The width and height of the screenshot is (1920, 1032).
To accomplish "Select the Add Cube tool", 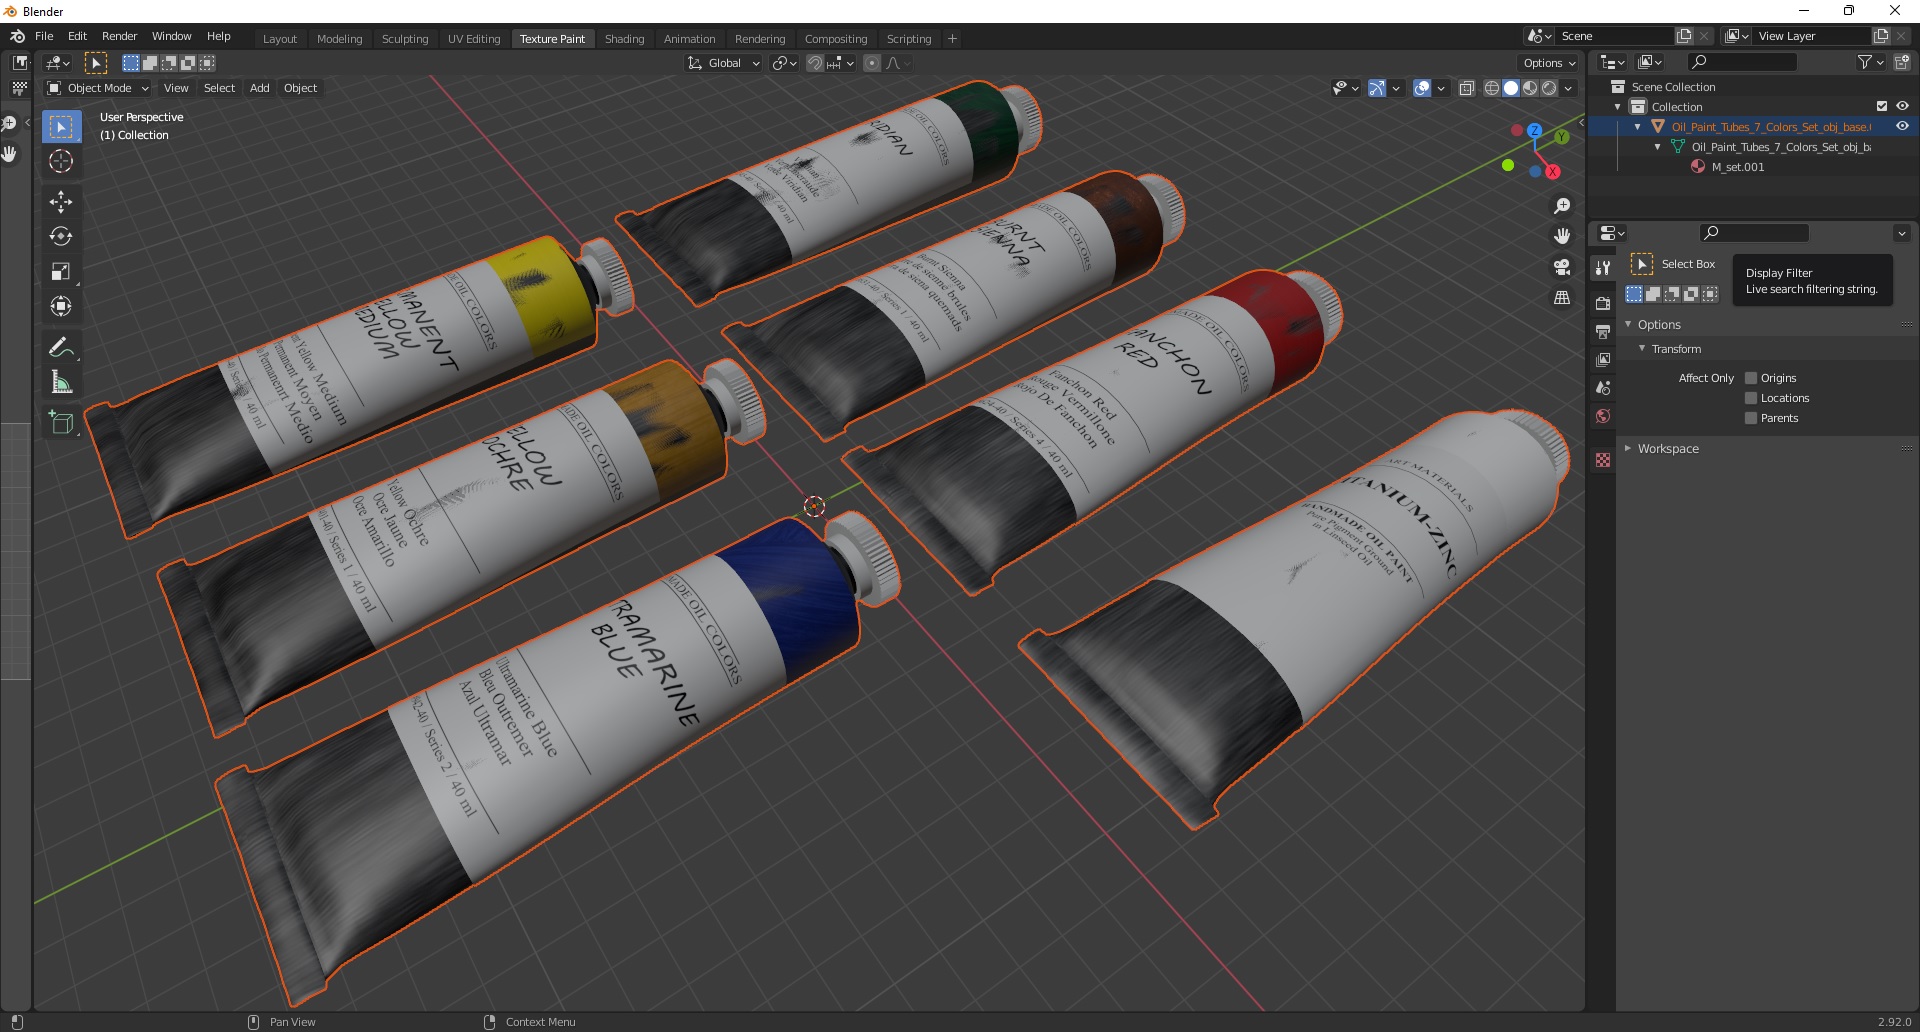I will tap(61, 423).
